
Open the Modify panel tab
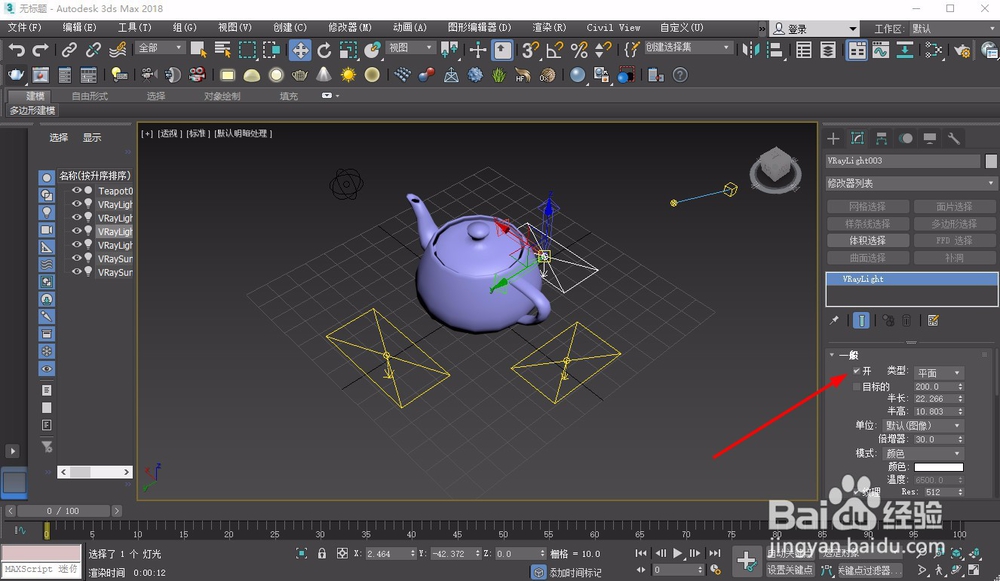[x=857, y=138]
